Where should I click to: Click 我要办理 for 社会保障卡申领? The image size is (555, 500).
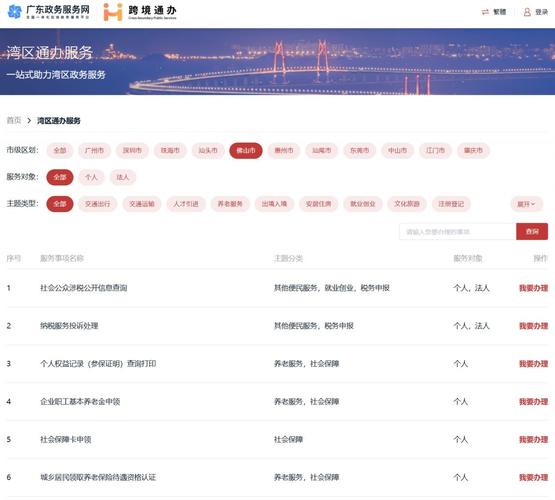coord(533,439)
